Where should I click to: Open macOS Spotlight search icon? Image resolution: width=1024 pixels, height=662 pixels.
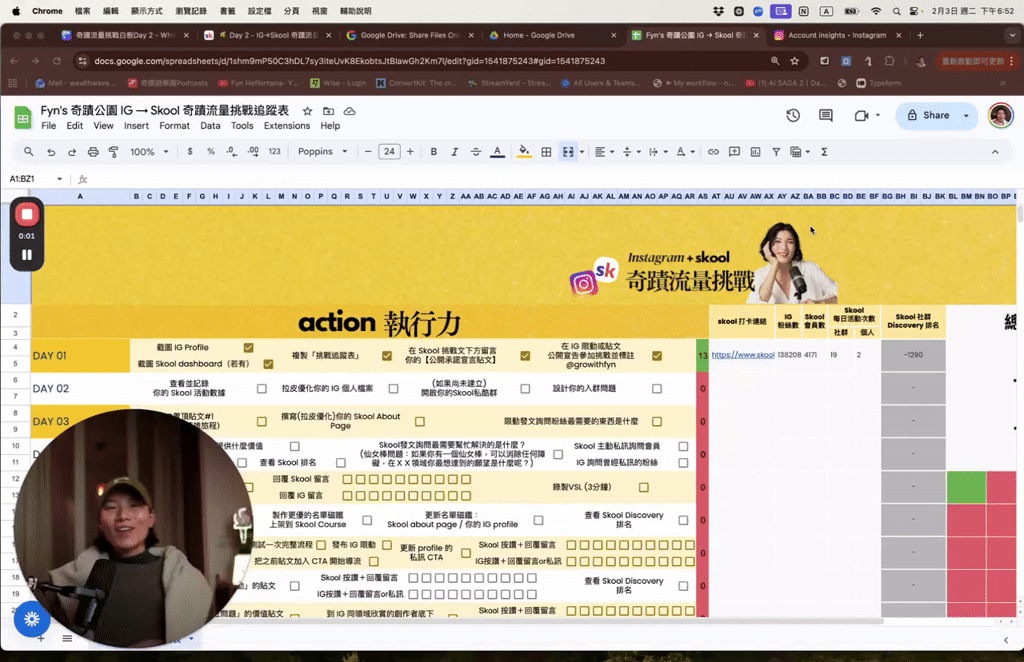[x=897, y=11]
